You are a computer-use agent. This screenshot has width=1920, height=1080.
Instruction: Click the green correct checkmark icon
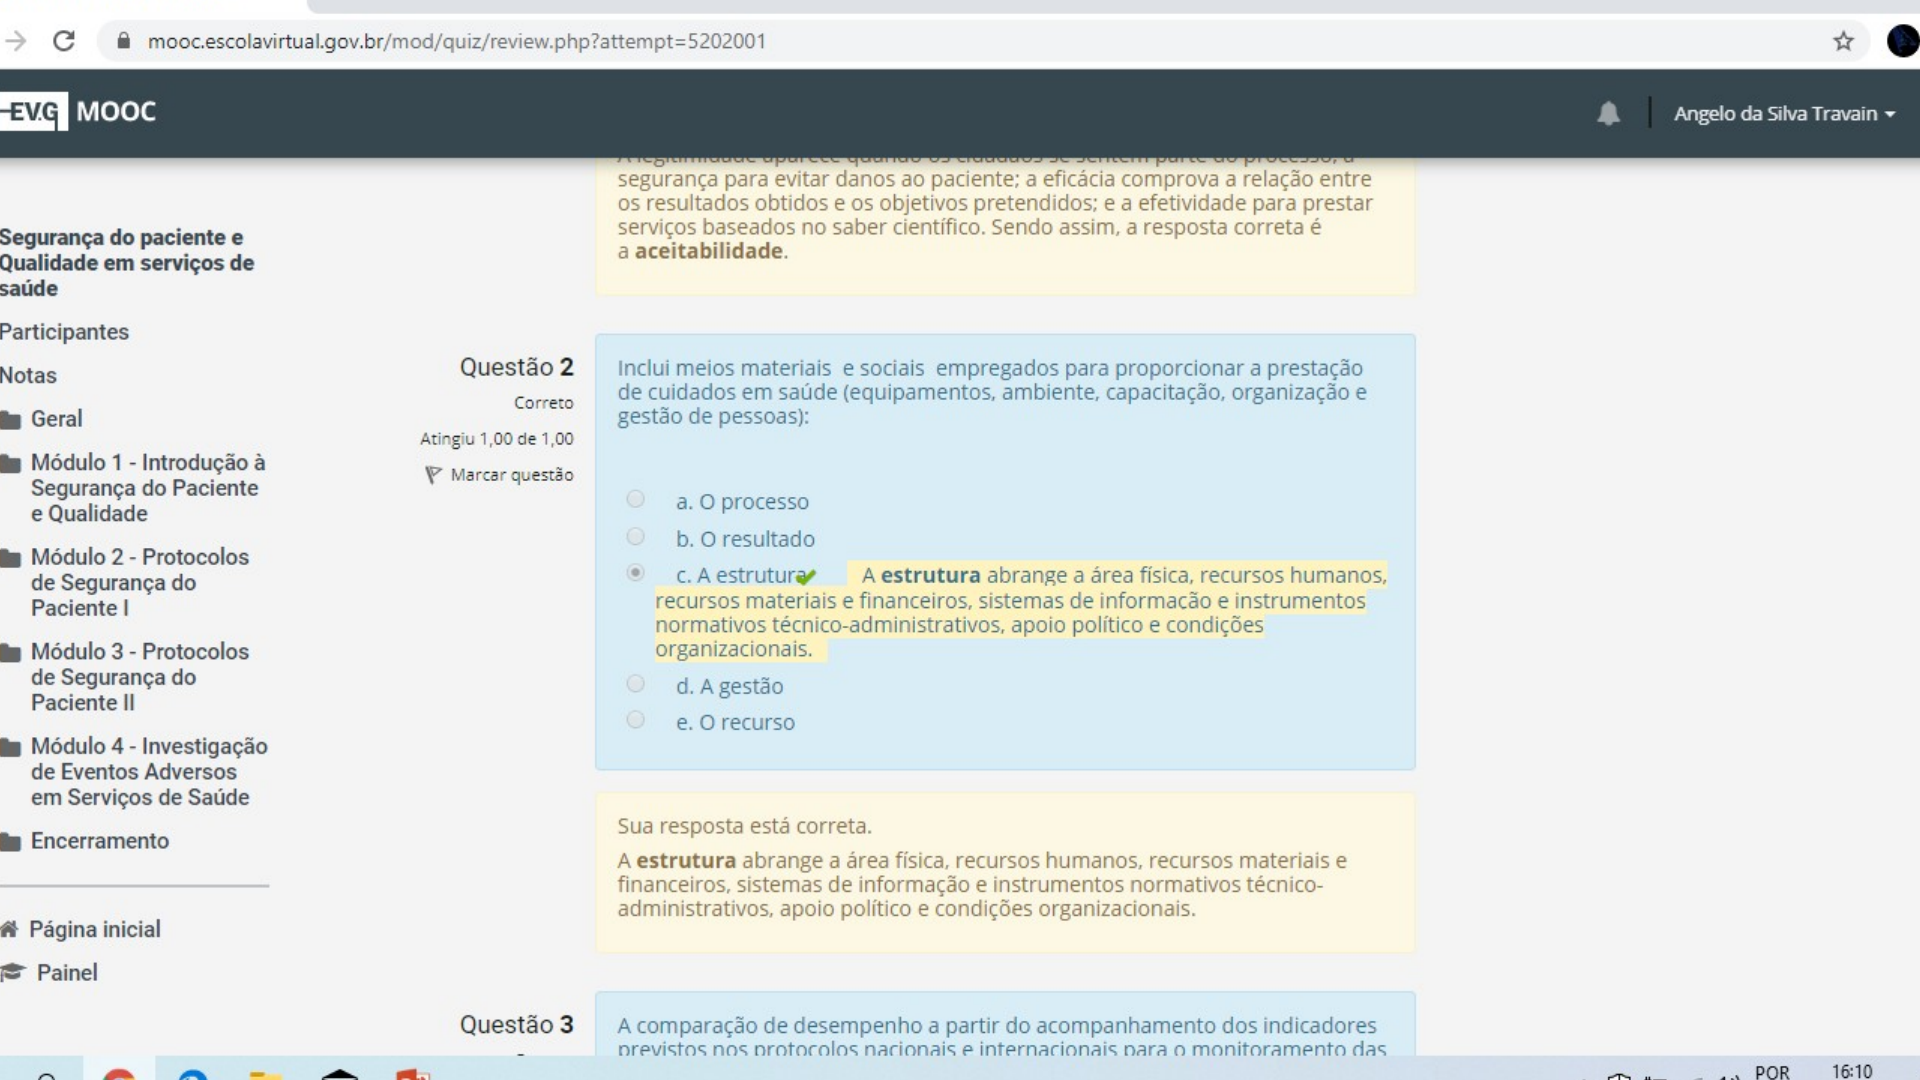(x=807, y=577)
